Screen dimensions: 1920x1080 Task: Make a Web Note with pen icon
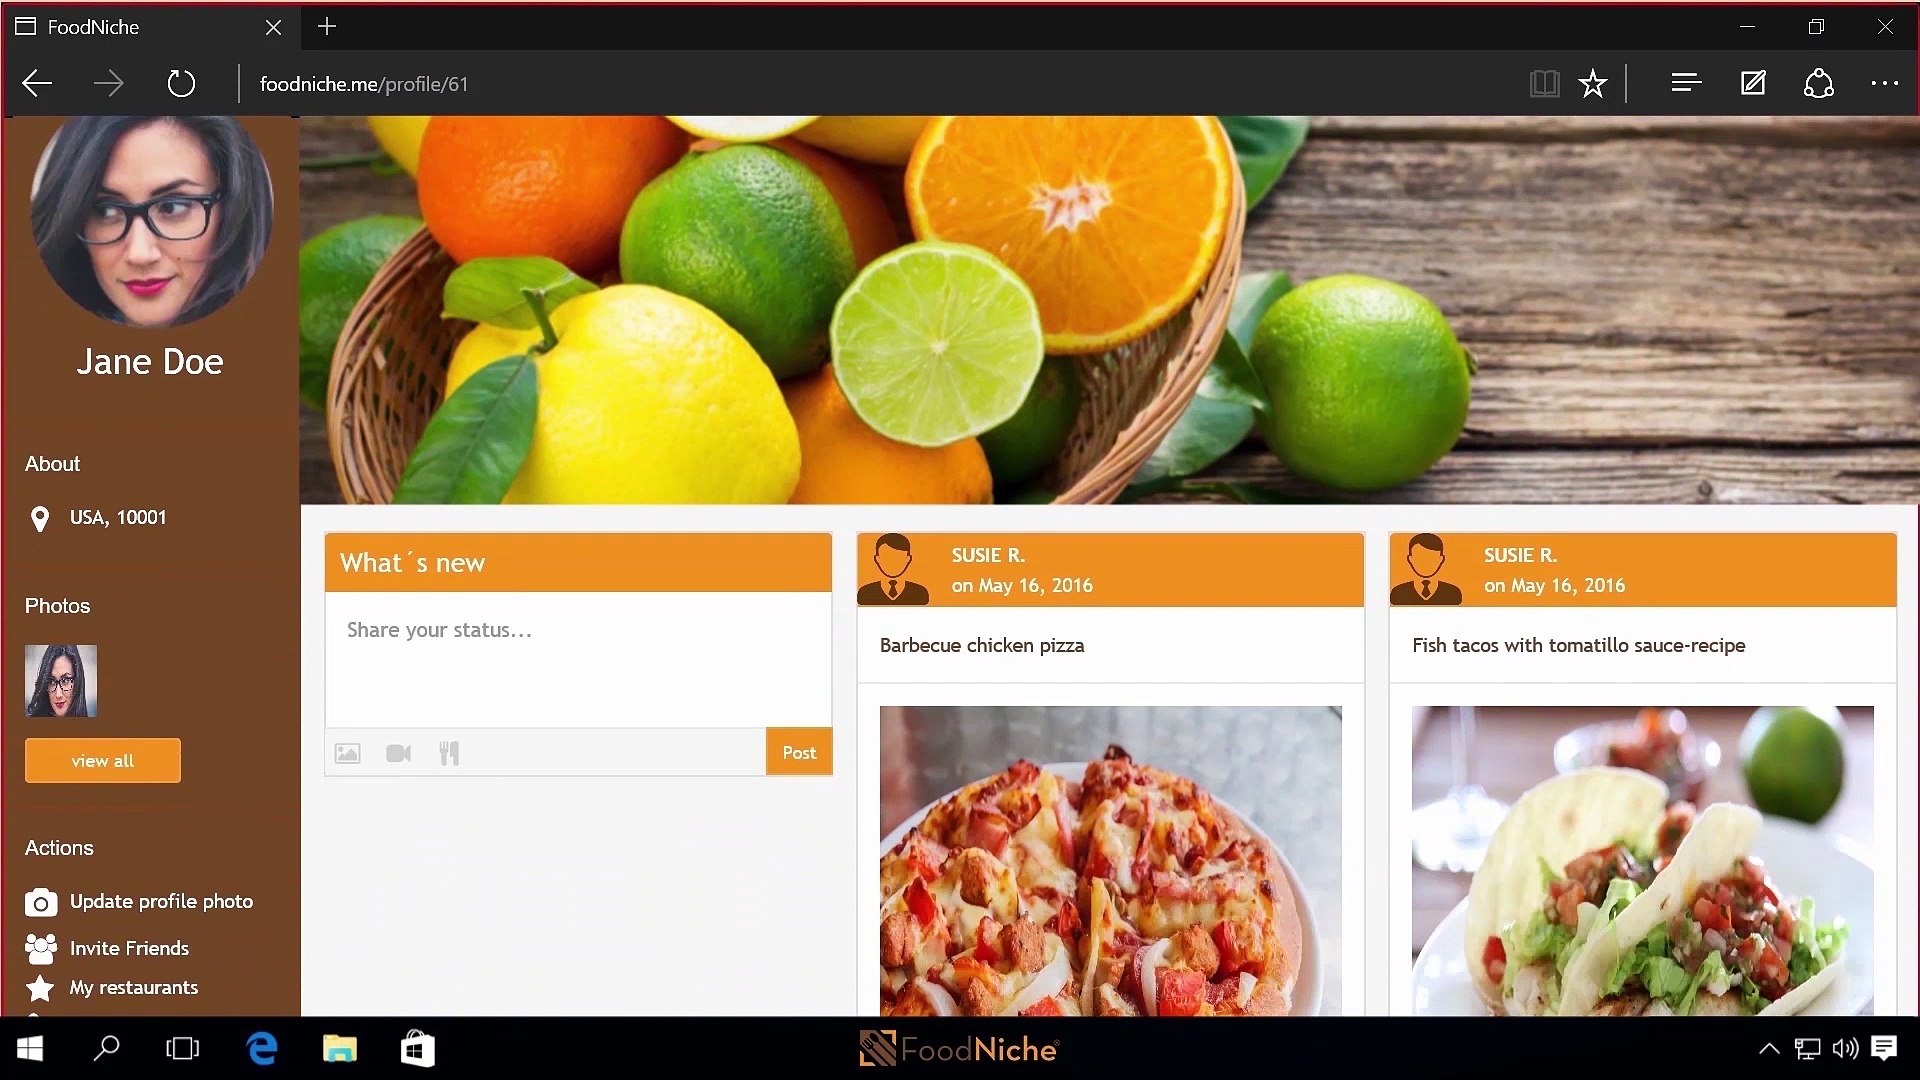[x=1753, y=83]
